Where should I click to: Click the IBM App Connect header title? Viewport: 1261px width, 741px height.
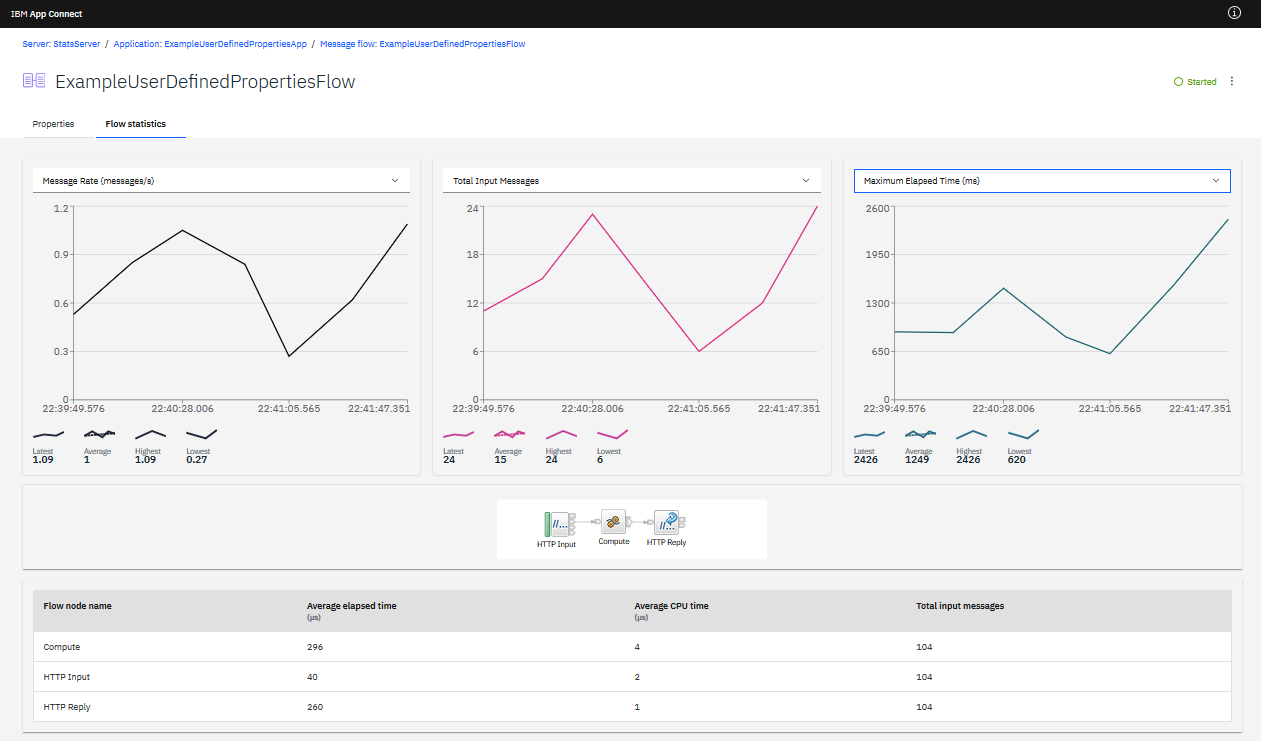point(46,14)
